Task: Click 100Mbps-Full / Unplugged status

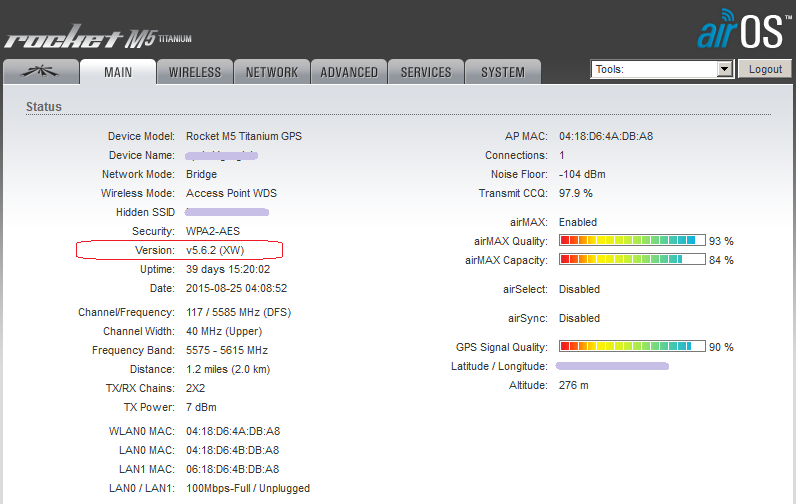Action: click(x=248, y=488)
